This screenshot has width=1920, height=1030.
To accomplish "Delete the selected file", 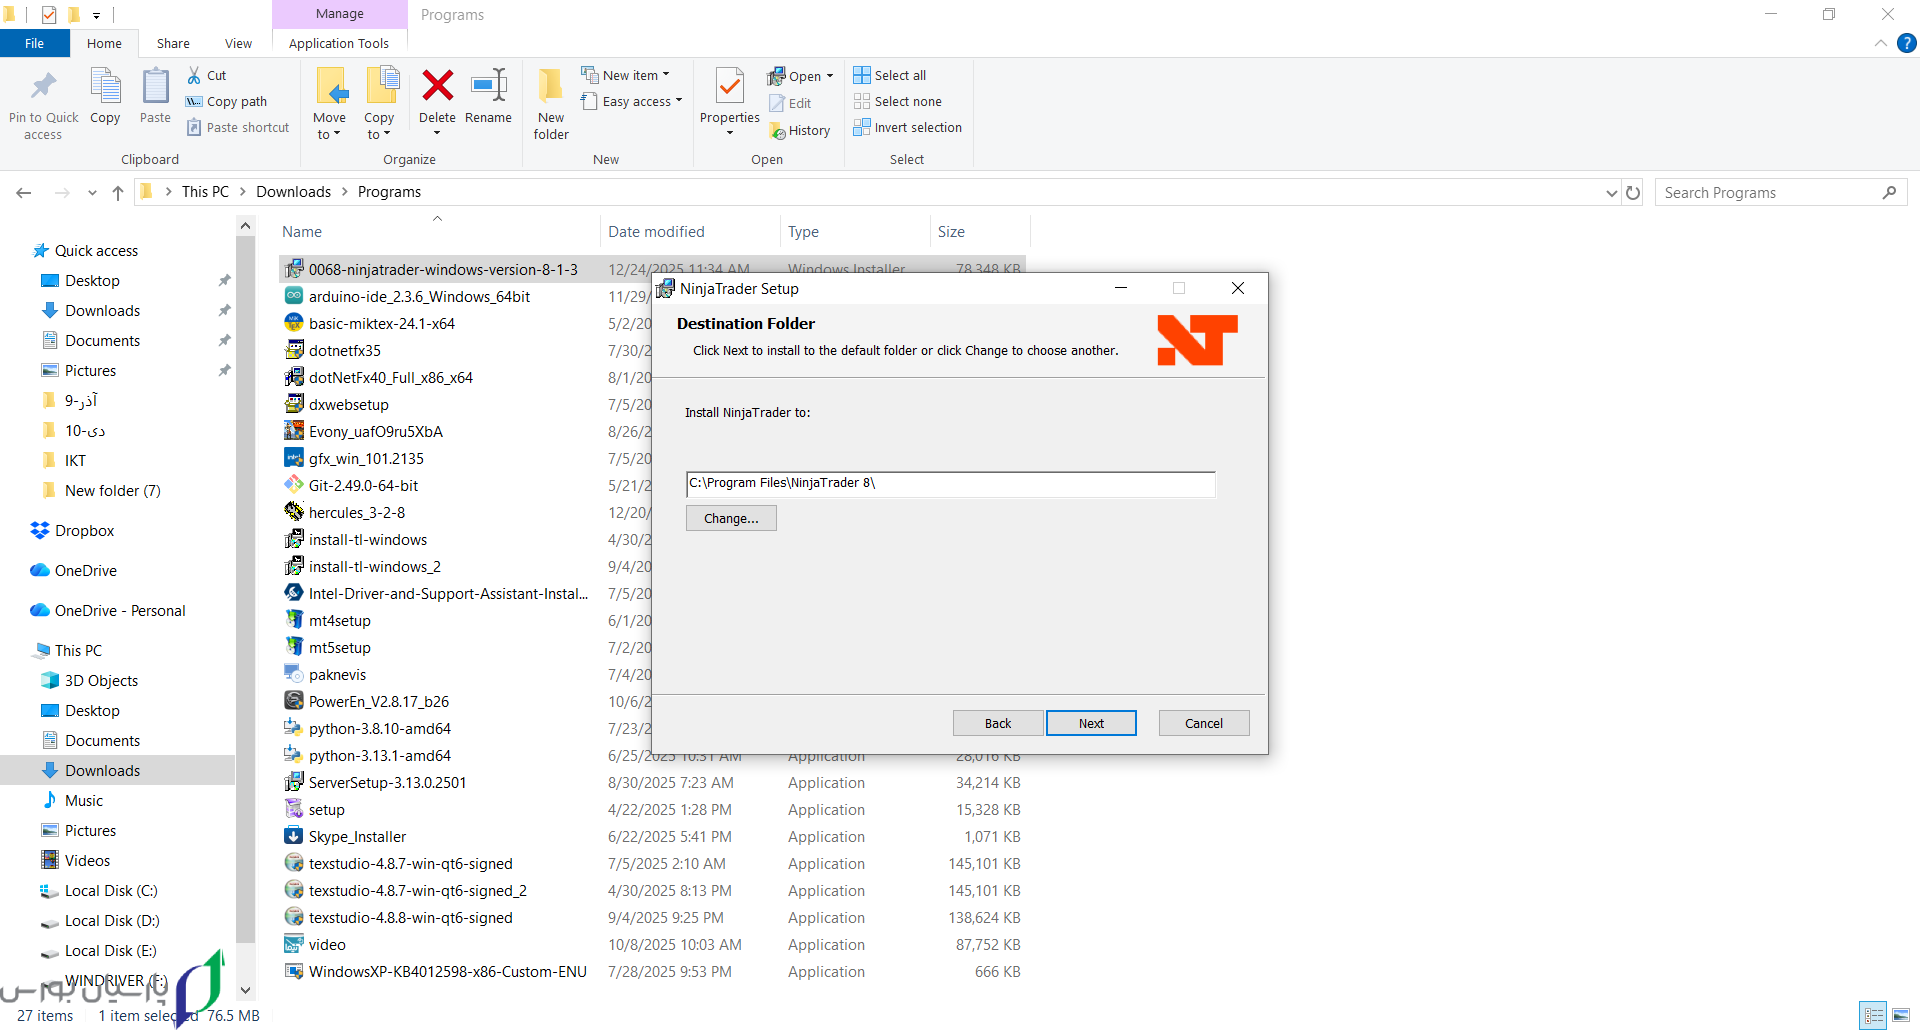I will (x=437, y=103).
